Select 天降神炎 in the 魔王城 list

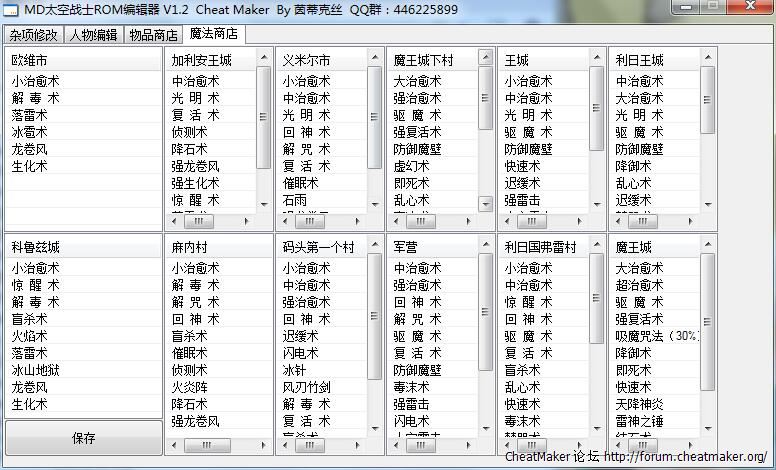(x=639, y=404)
